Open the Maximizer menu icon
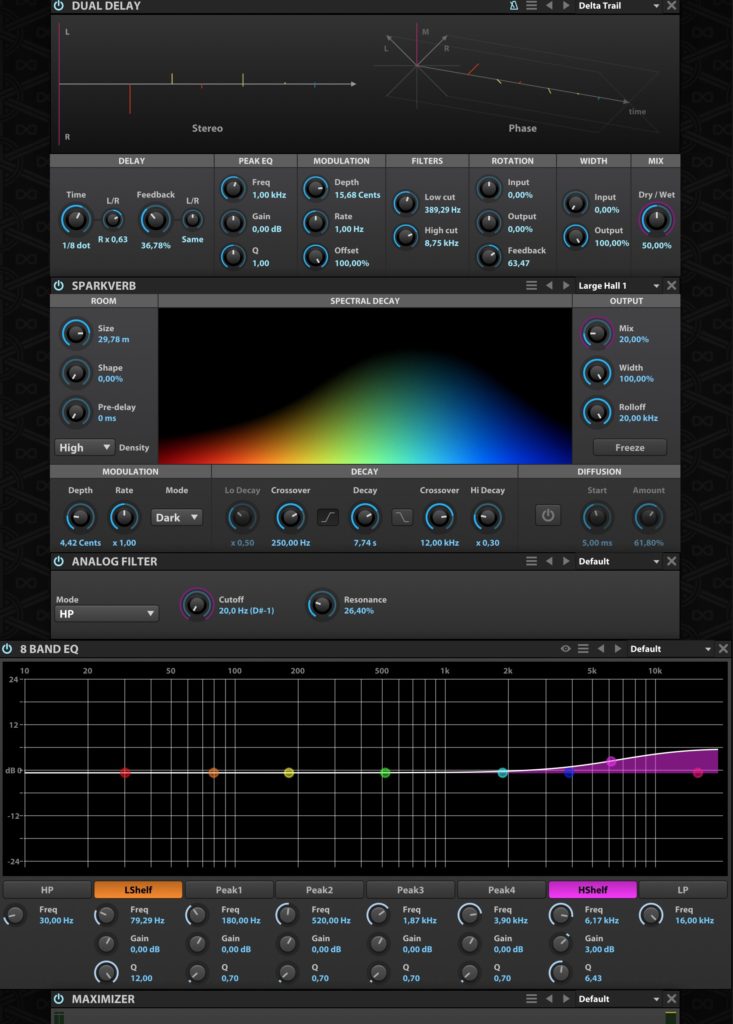Screen dimensions: 733x1024 532,999
